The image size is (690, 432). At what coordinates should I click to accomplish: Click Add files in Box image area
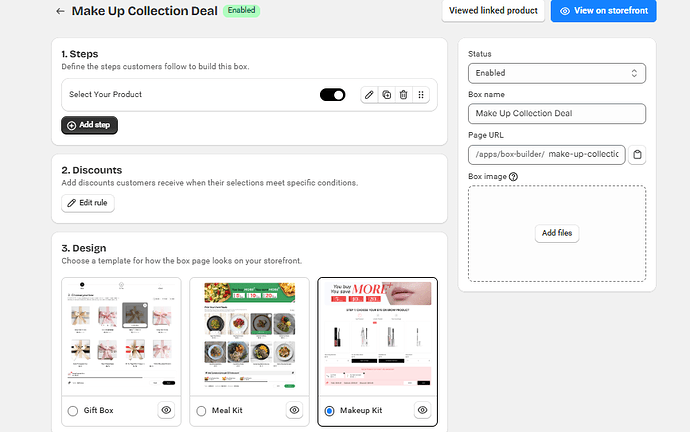pyautogui.click(x=556, y=233)
